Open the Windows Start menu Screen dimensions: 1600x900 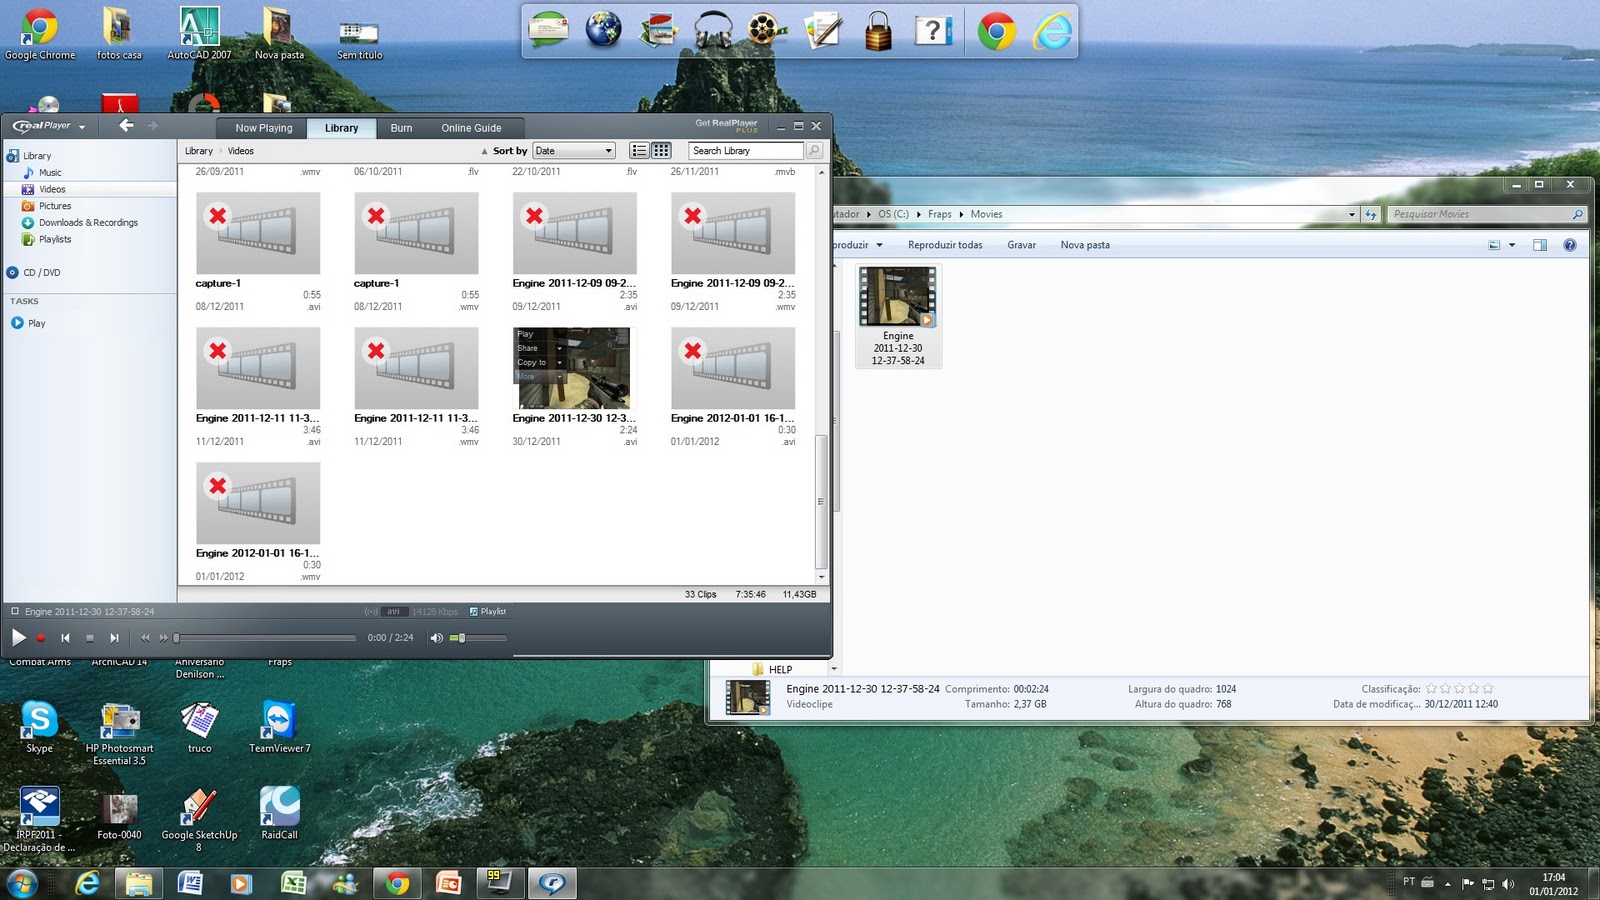[x=21, y=883]
